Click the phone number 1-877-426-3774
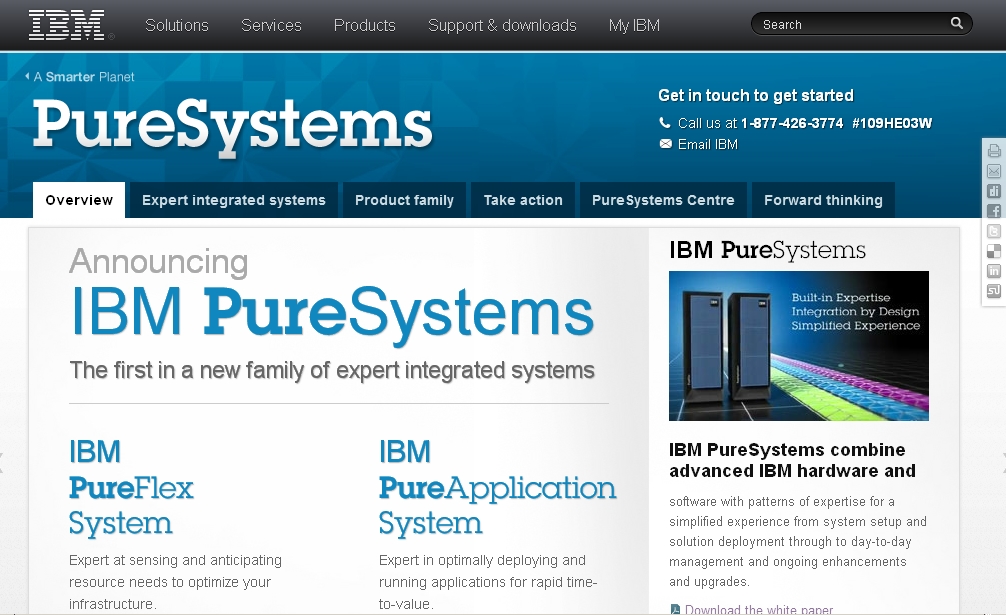 [x=792, y=123]
